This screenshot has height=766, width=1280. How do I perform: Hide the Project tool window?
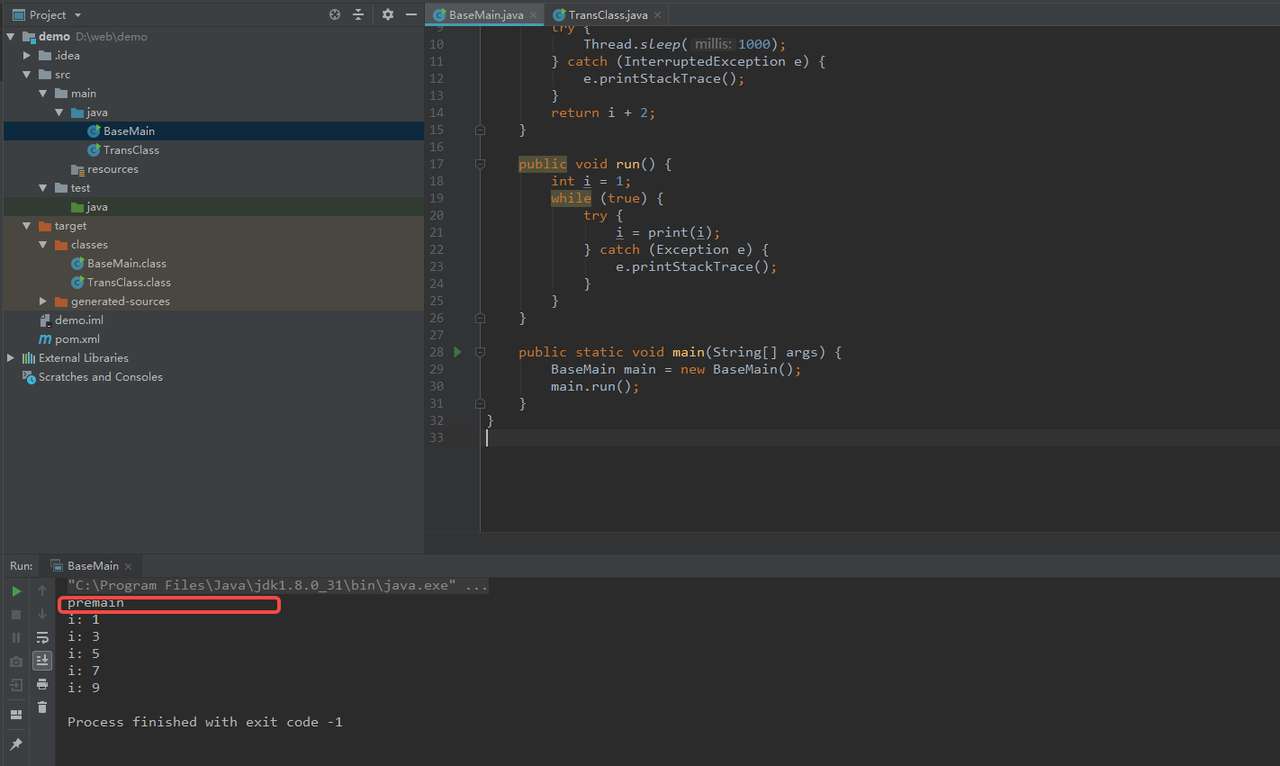(411, 15)
